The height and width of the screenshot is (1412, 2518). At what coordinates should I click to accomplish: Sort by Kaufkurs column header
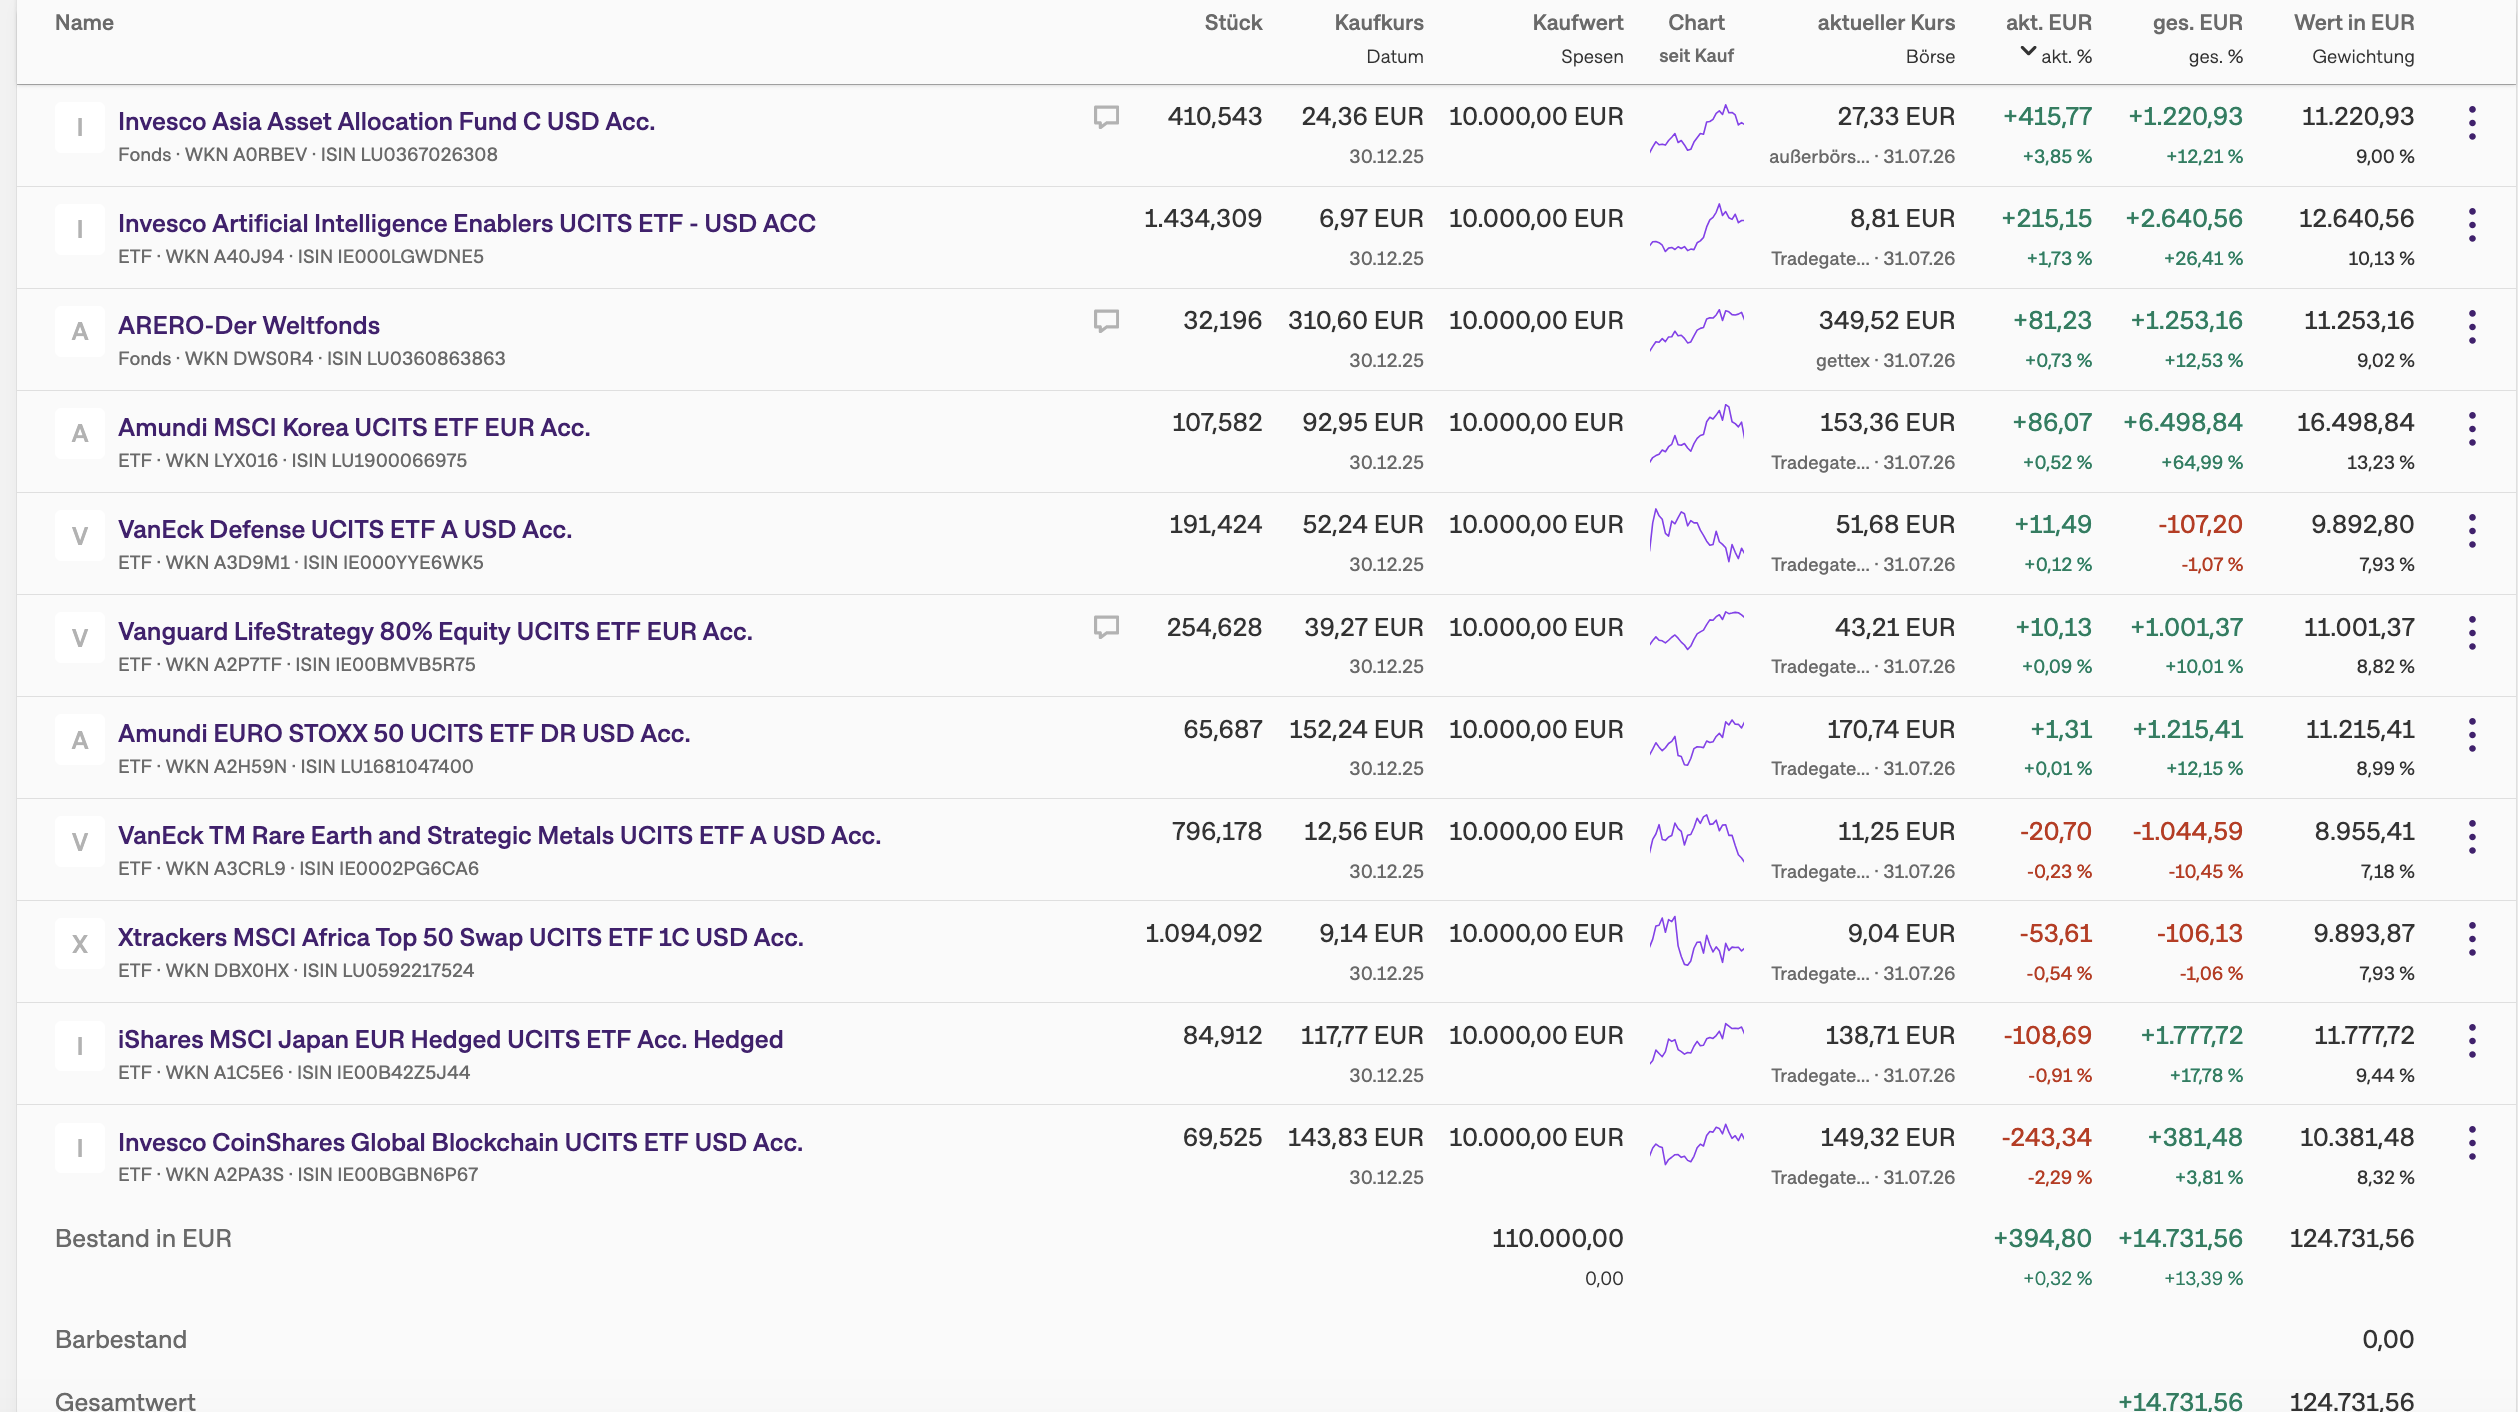(x=1378, y=23)
